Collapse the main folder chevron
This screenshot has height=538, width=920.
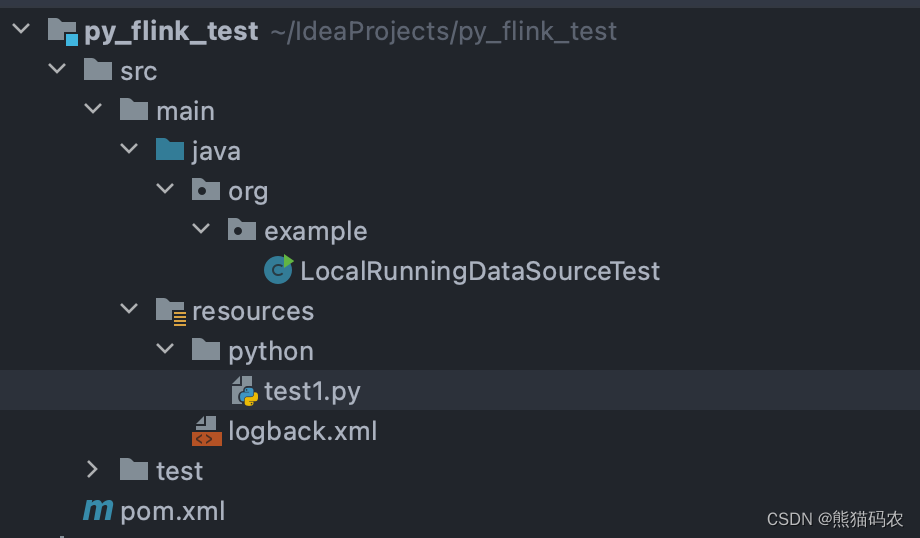(x=93, y=110)
